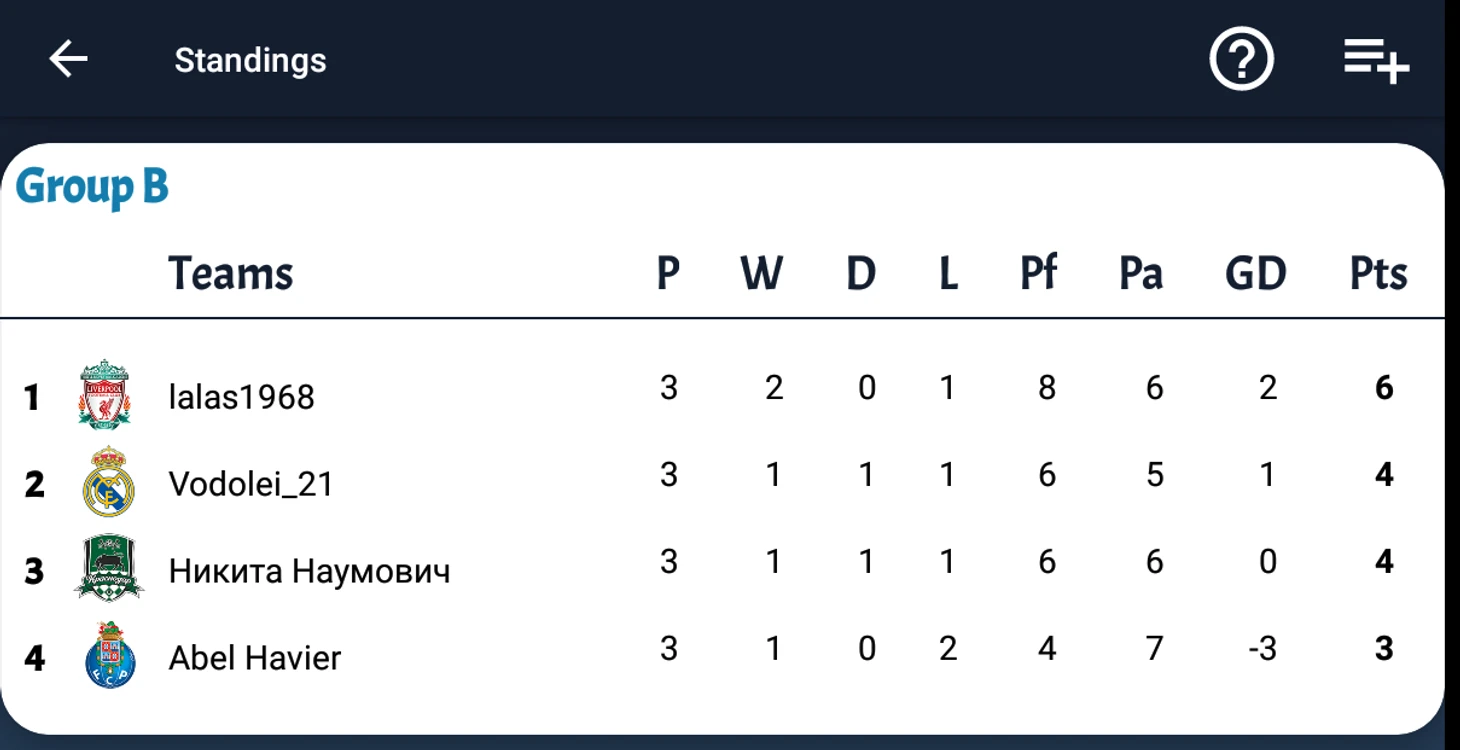Open the help question mark icon
This screenshot has width=1460, height=750.
(x=1241, y=60)
